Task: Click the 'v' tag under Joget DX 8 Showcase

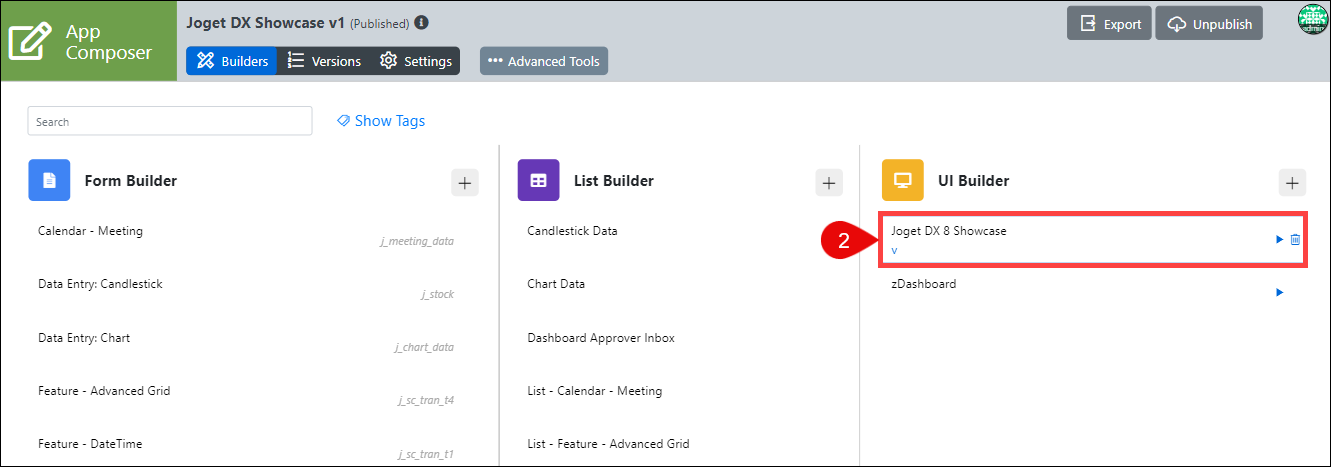Action: (x=894, y=250)
